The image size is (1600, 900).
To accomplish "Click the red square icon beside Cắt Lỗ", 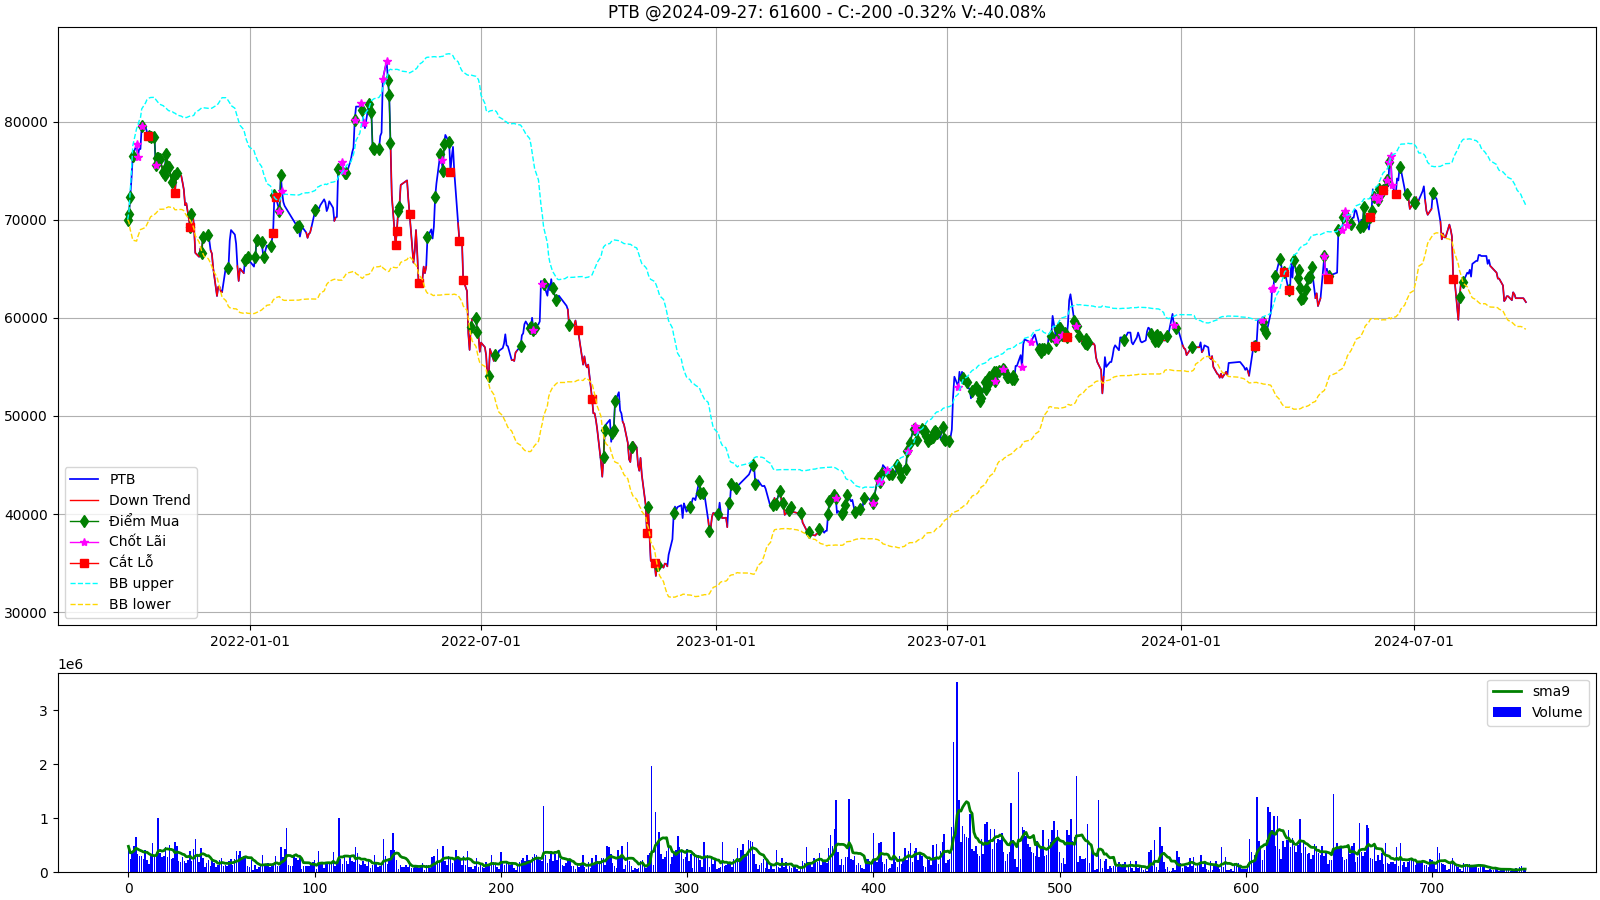I will 84,562.
